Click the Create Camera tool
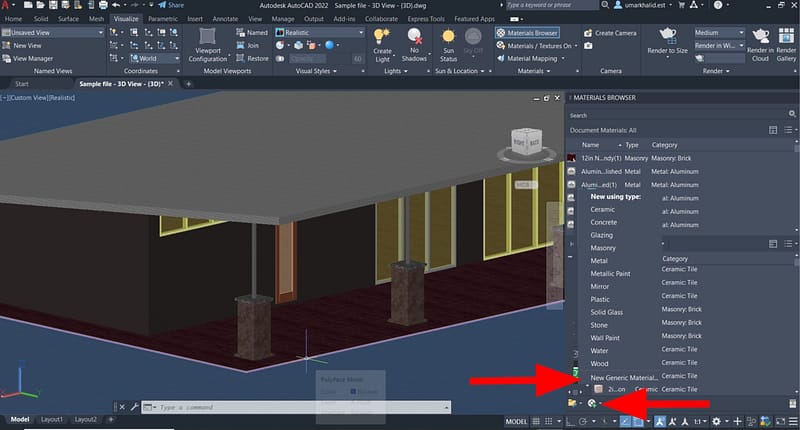This screenshot has width=800, height=430. pyautogui.click(x=609, y=33)
